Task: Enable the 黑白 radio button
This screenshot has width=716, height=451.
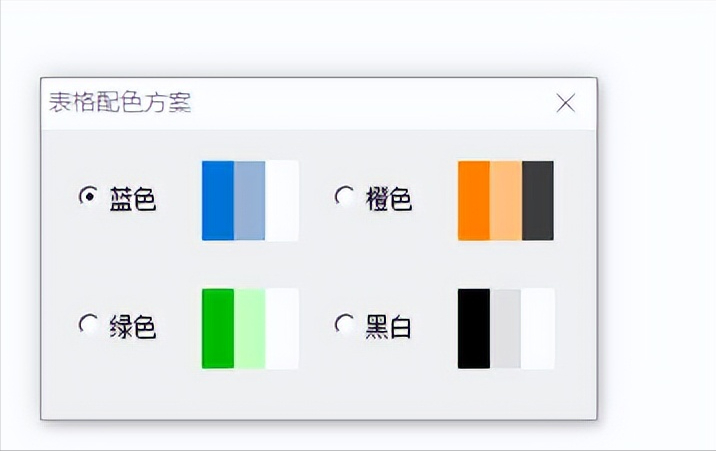Action: [x=345, y=325]
